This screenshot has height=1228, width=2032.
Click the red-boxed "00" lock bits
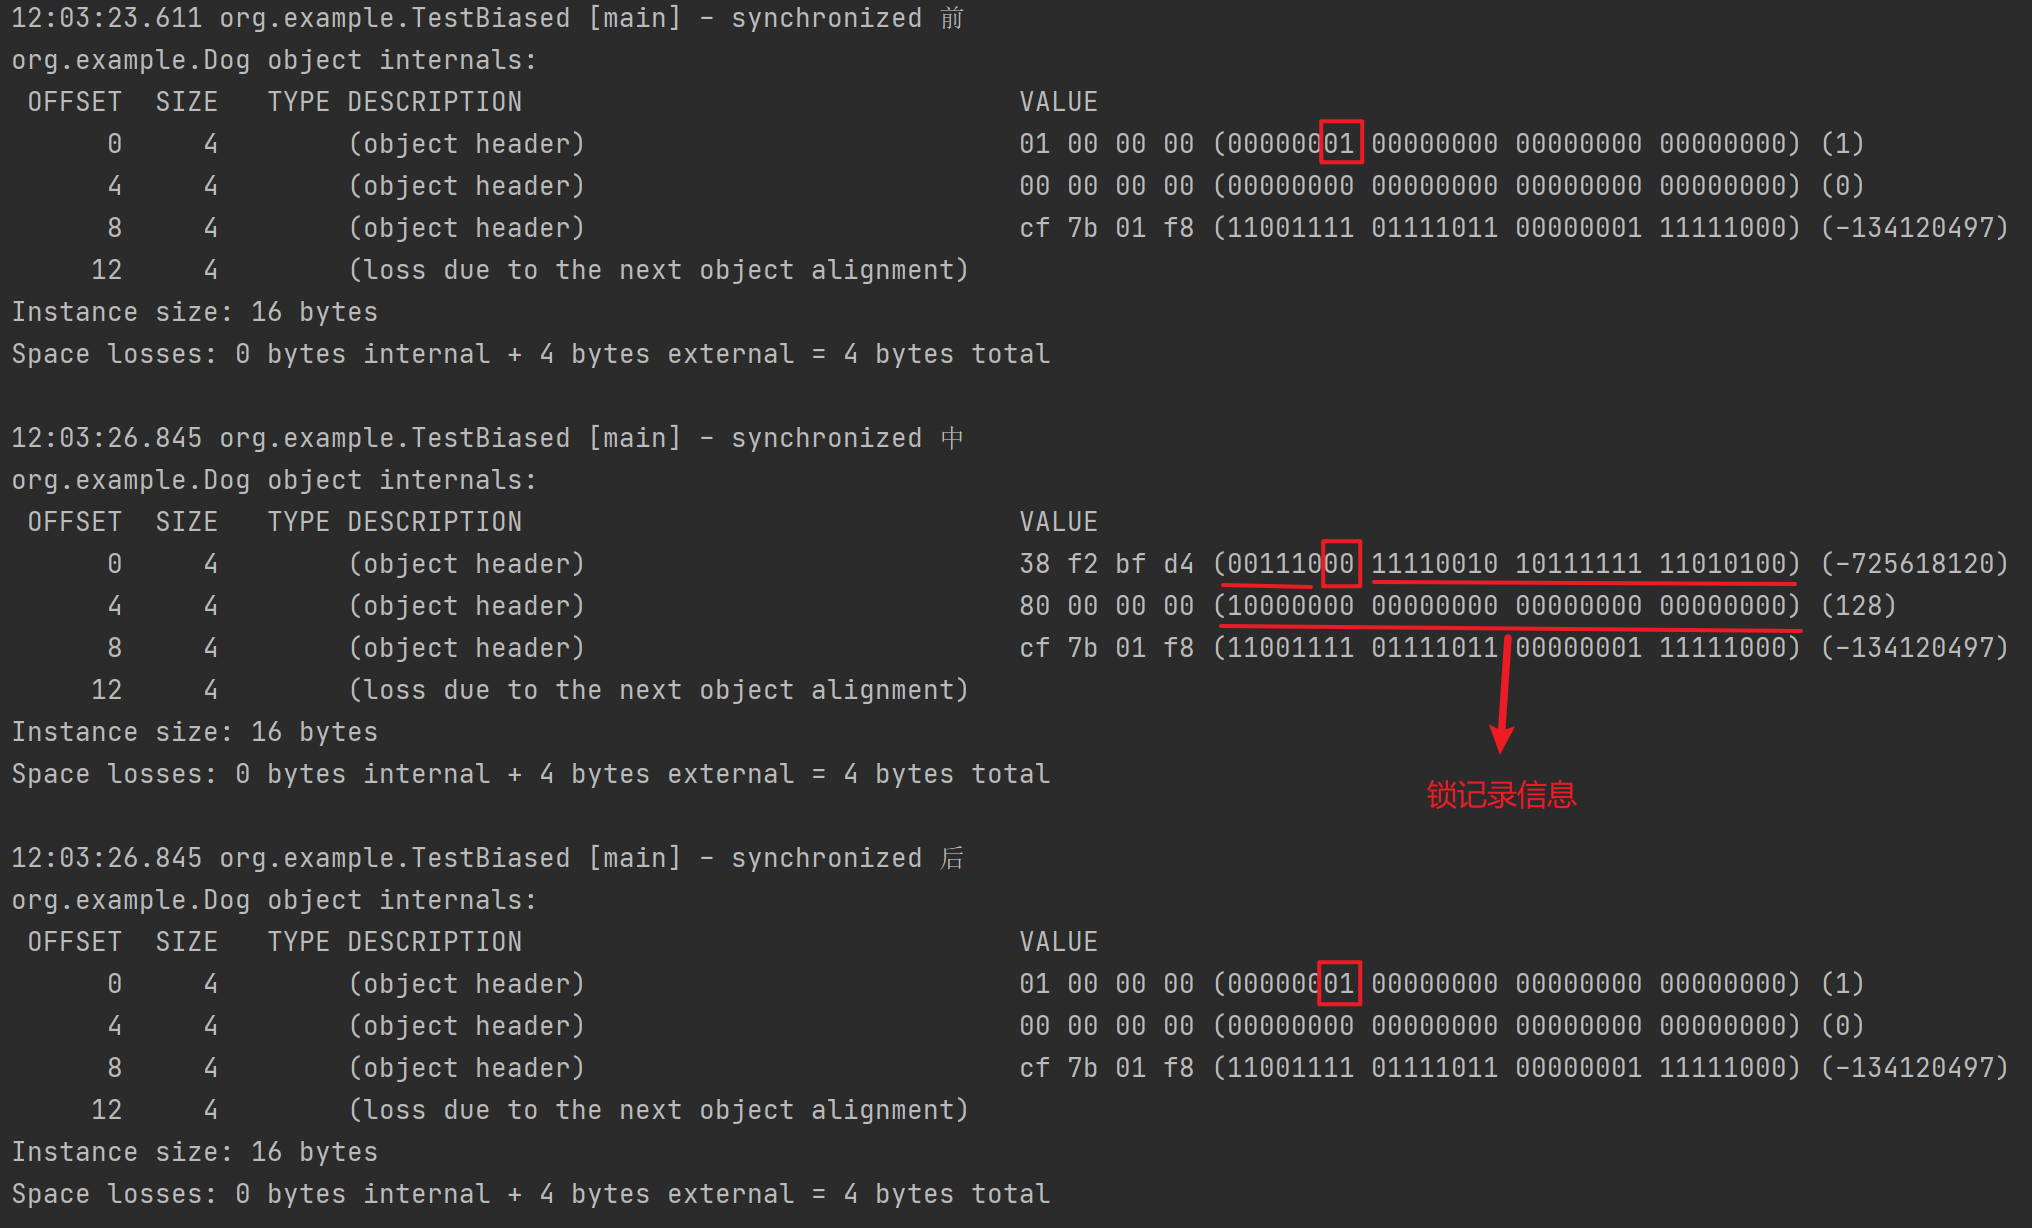pyautogui.click(x=1340, y=563)
